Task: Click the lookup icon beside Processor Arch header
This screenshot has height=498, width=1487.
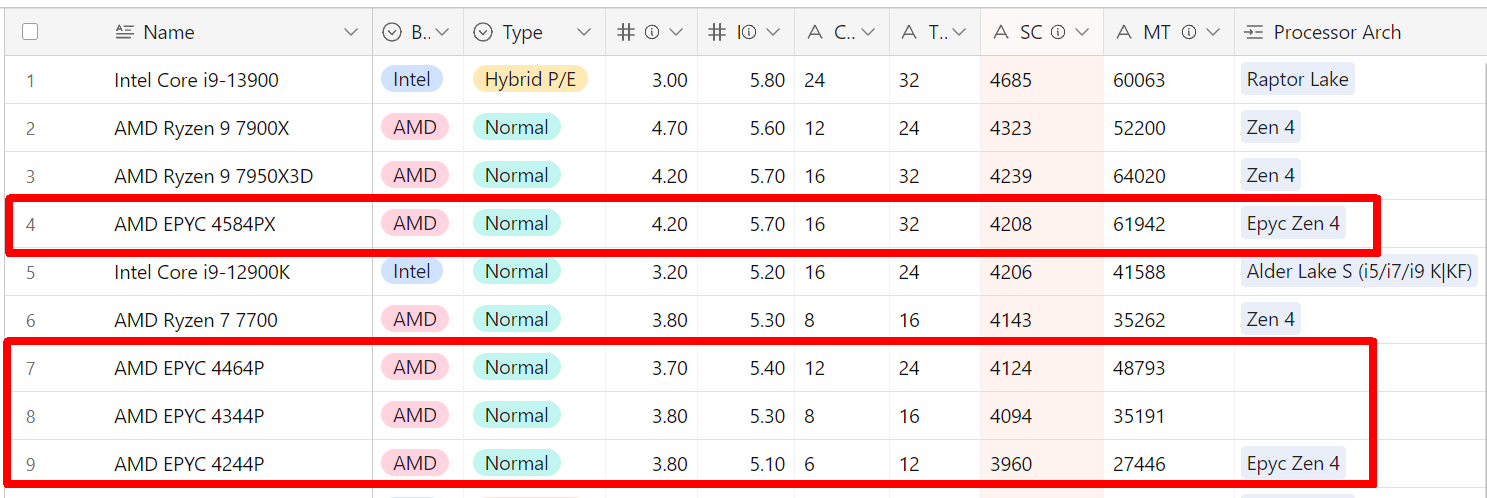Action: tap(1254, 32)
